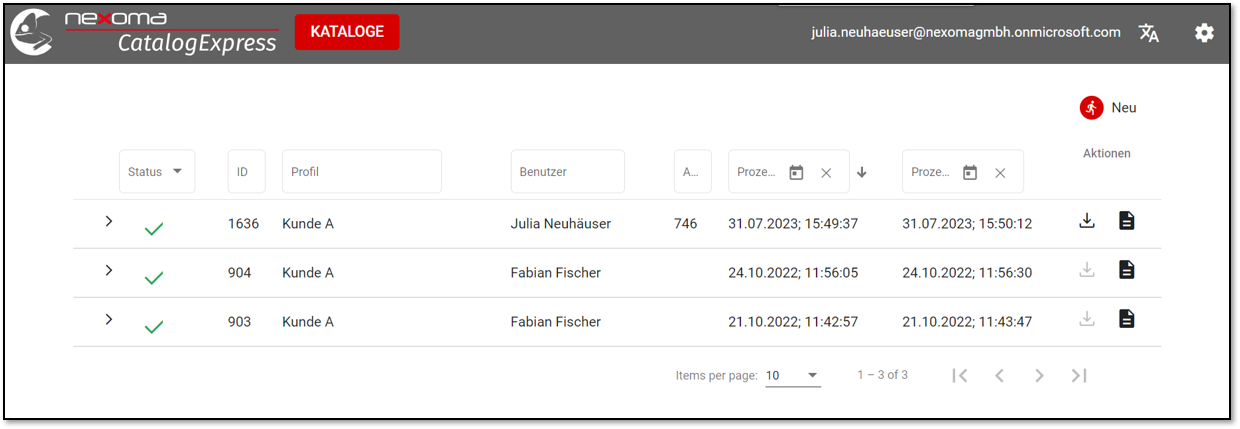Screen dimensions: 1240x429
Task: Click the first Prozess date input
Action: [x=757, y=172]
